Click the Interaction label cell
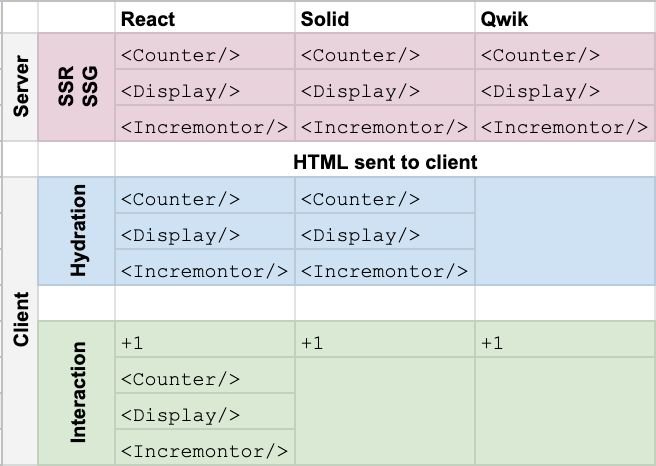656x466 pixels. pyautogui.click(x=77, y=392)
